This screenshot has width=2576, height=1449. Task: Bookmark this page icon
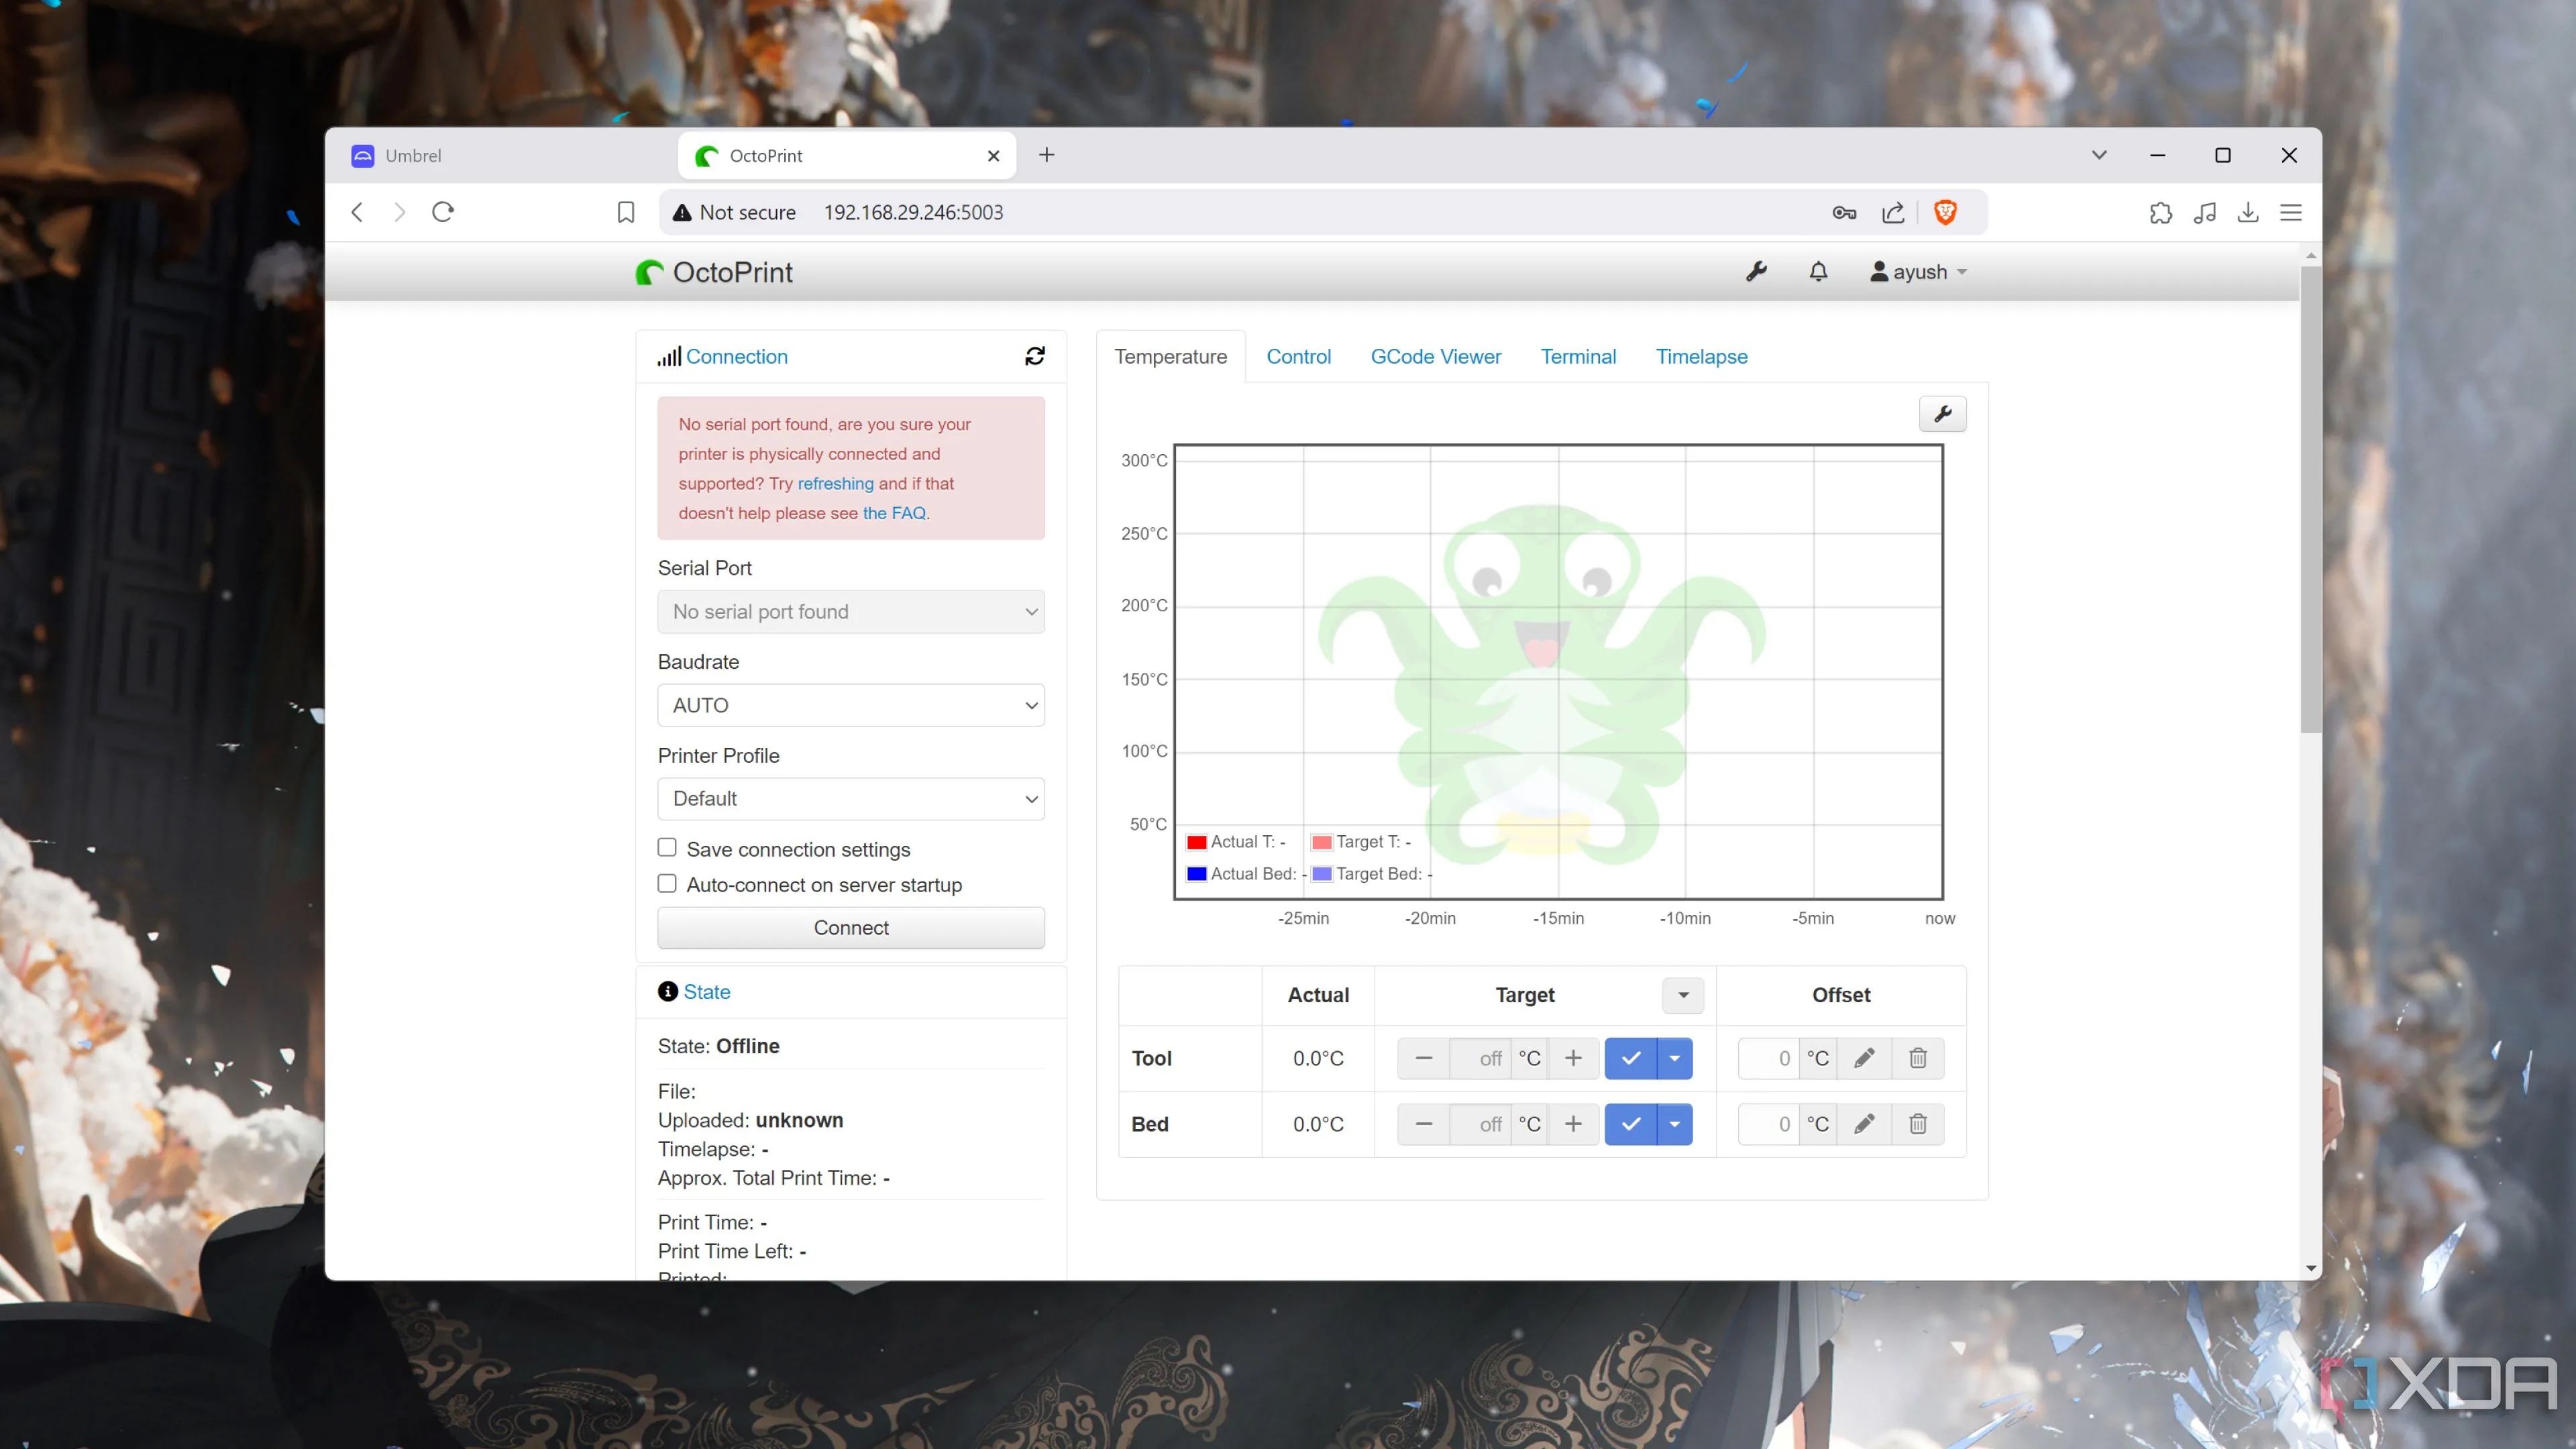point(626,212)
